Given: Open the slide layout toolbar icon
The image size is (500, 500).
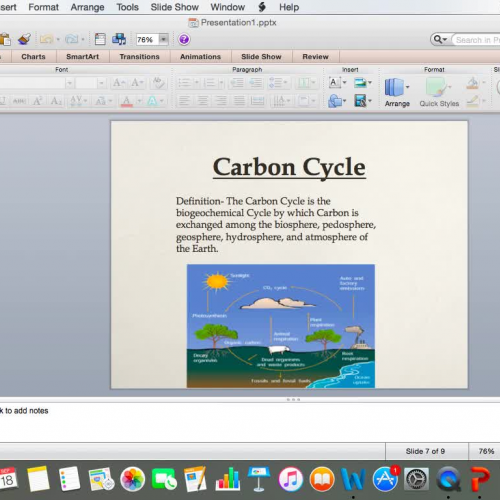Looking at the screenshot, I should click(100, 39).
